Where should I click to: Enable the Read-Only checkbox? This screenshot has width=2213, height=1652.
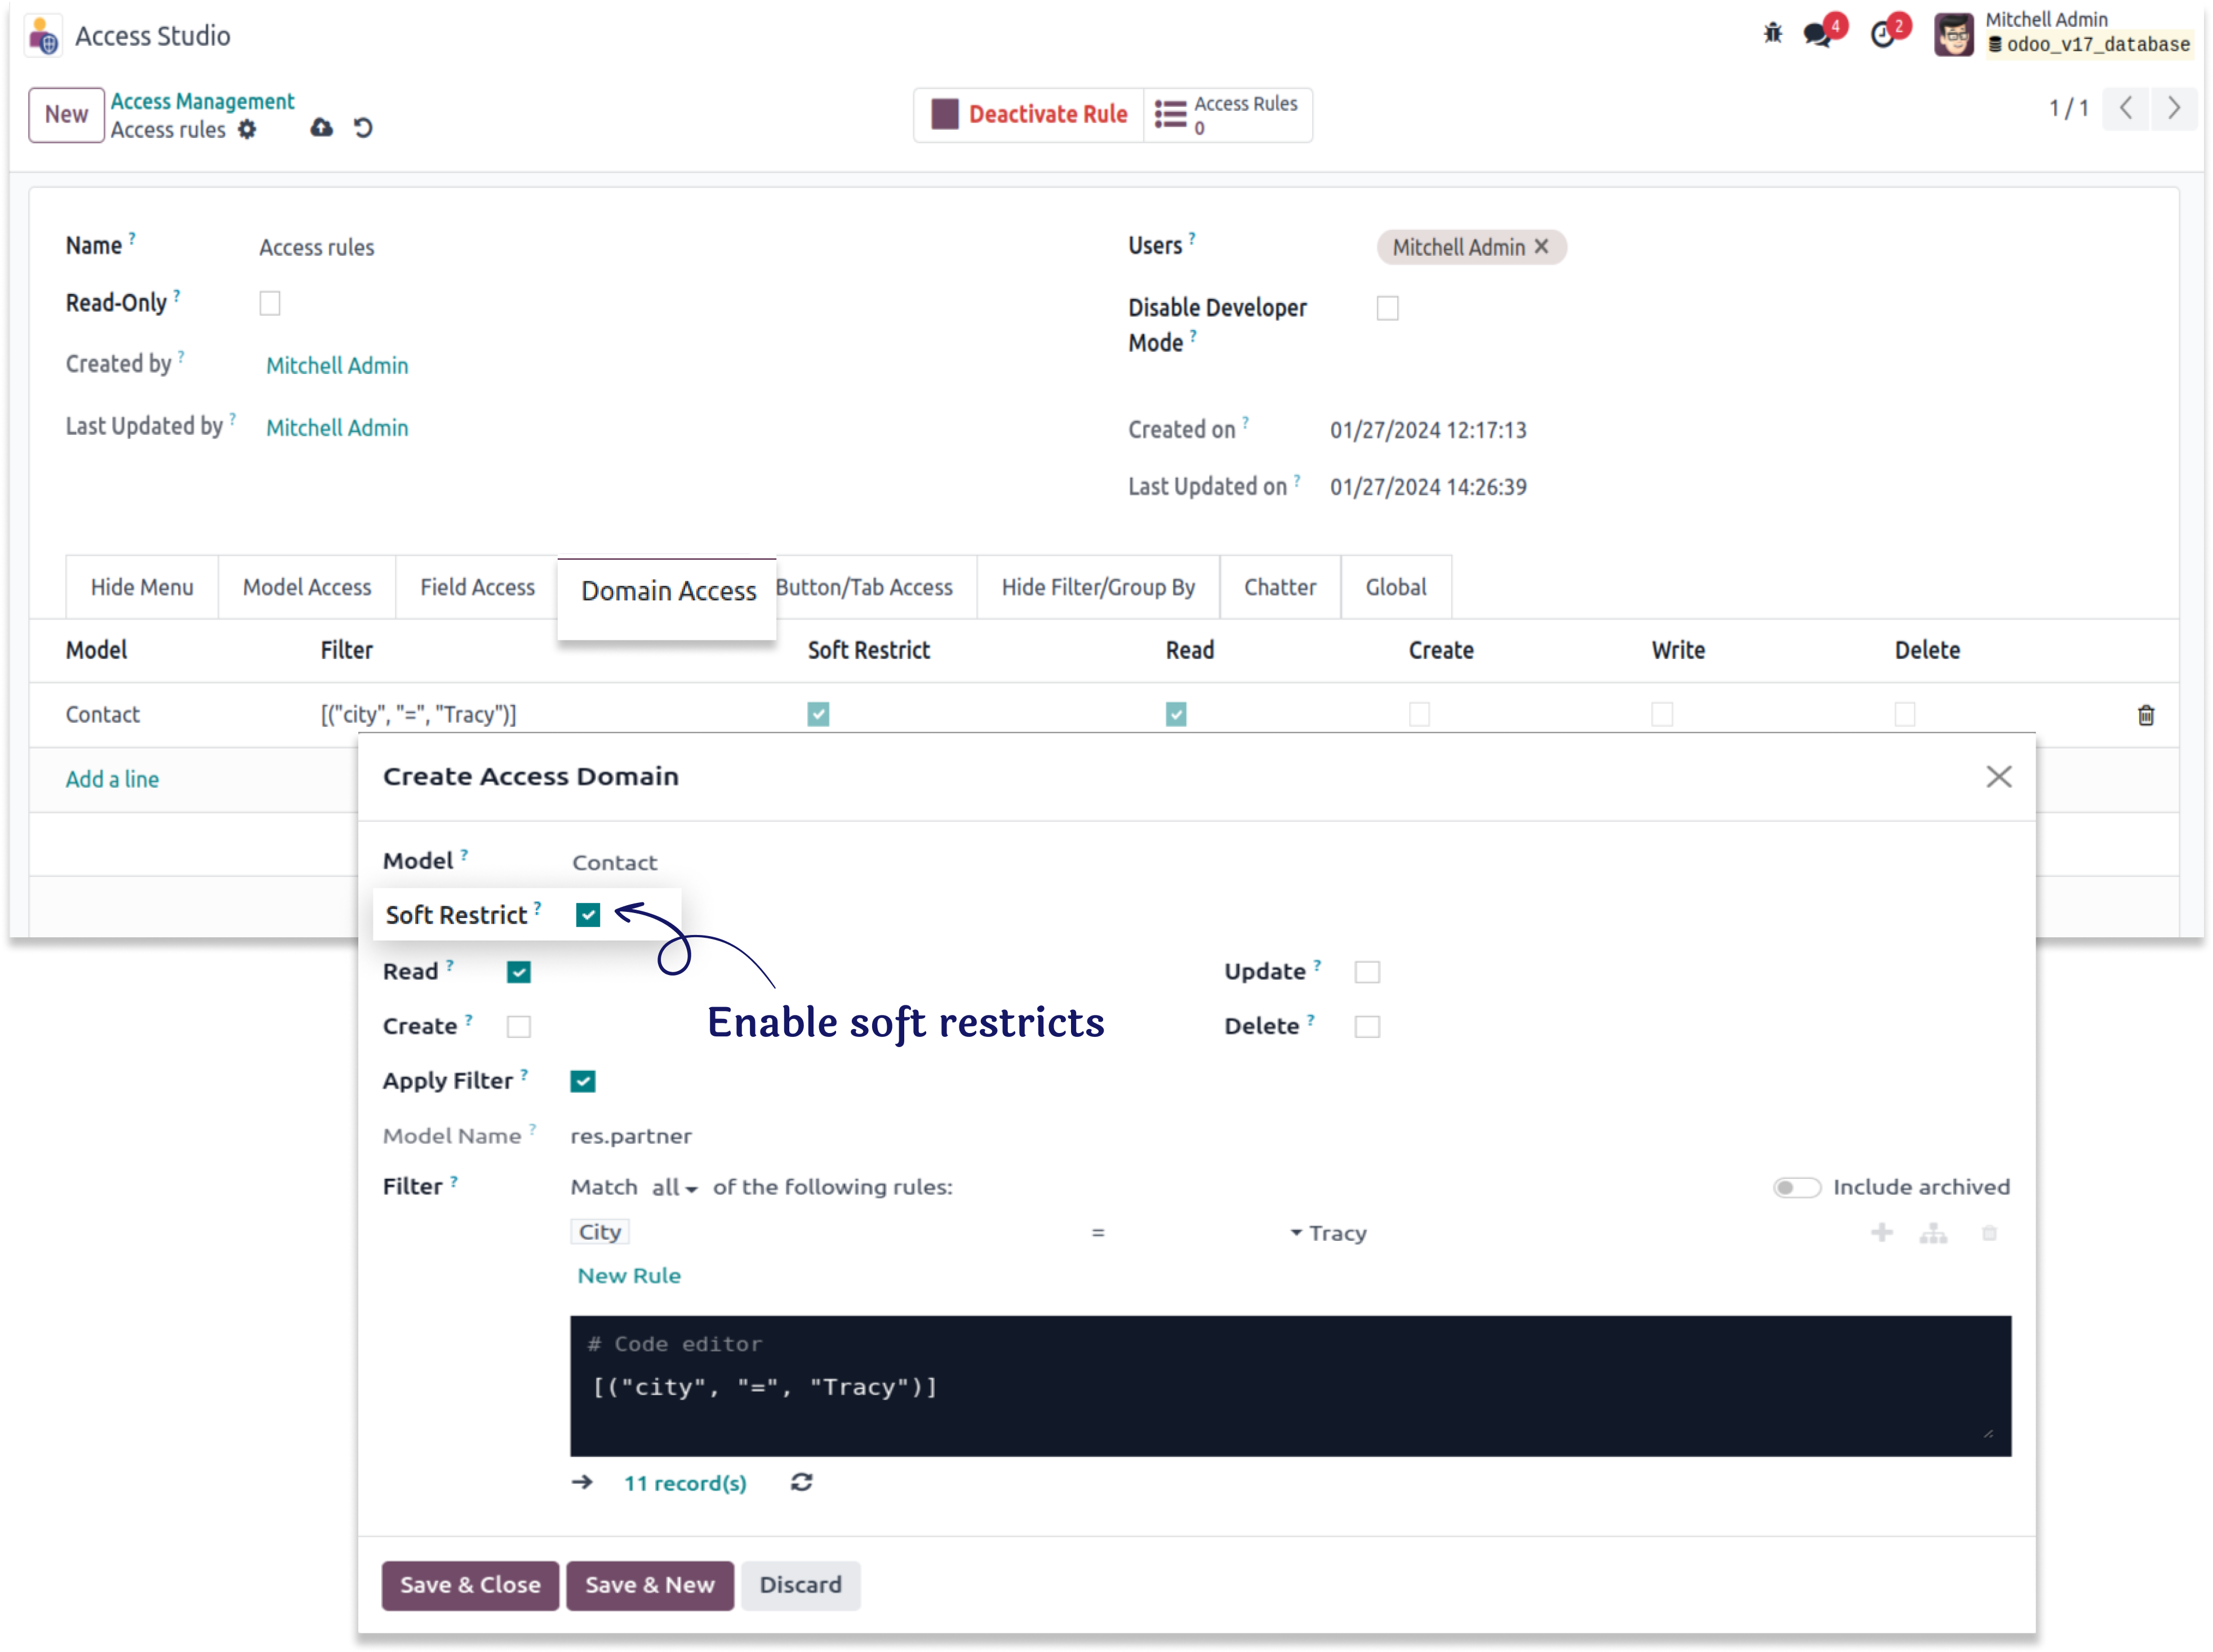pos(270,303)
